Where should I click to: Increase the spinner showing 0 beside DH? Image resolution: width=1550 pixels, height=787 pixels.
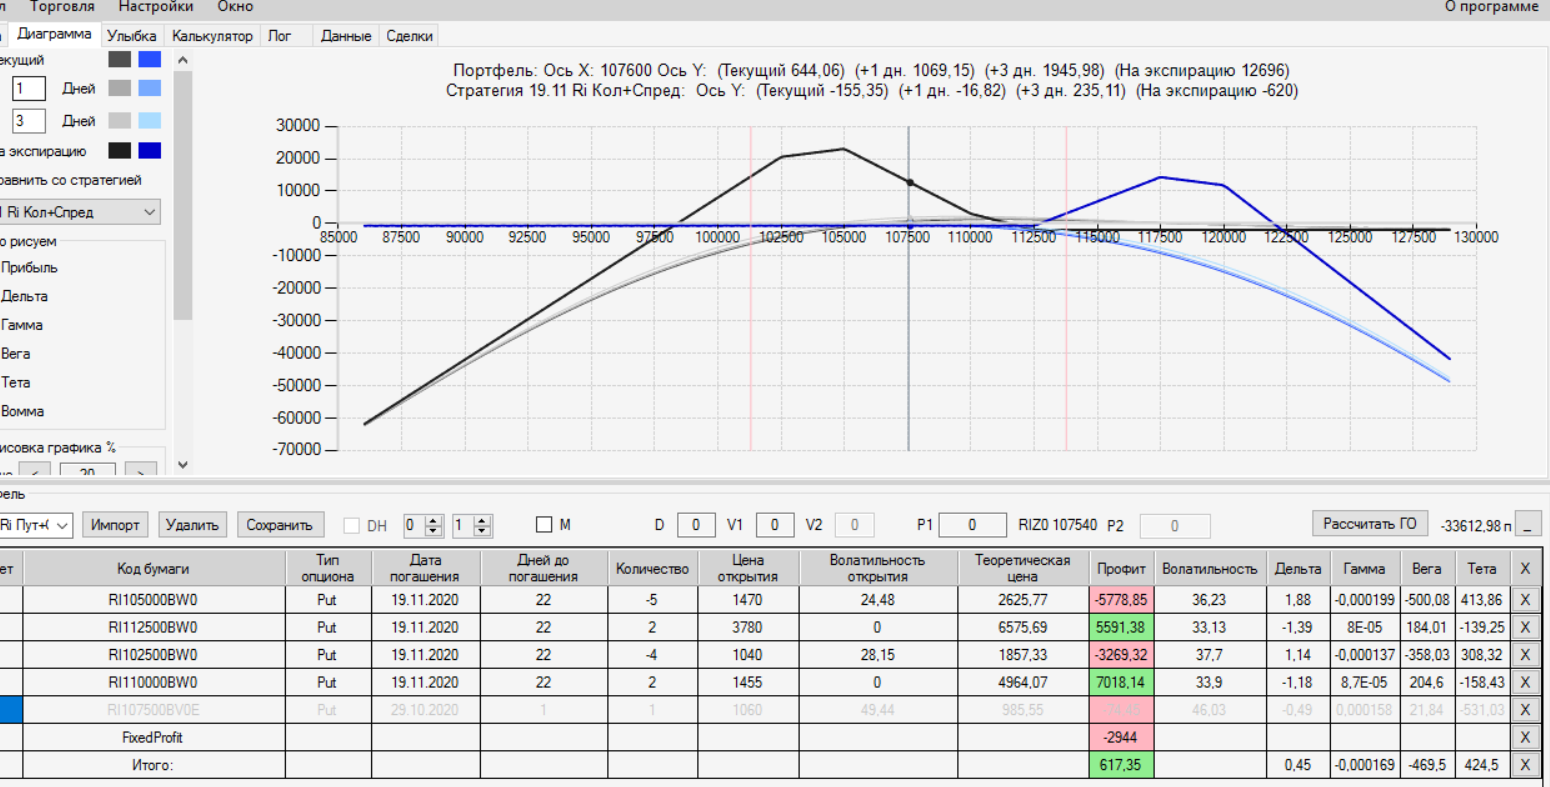click(434, 520)
